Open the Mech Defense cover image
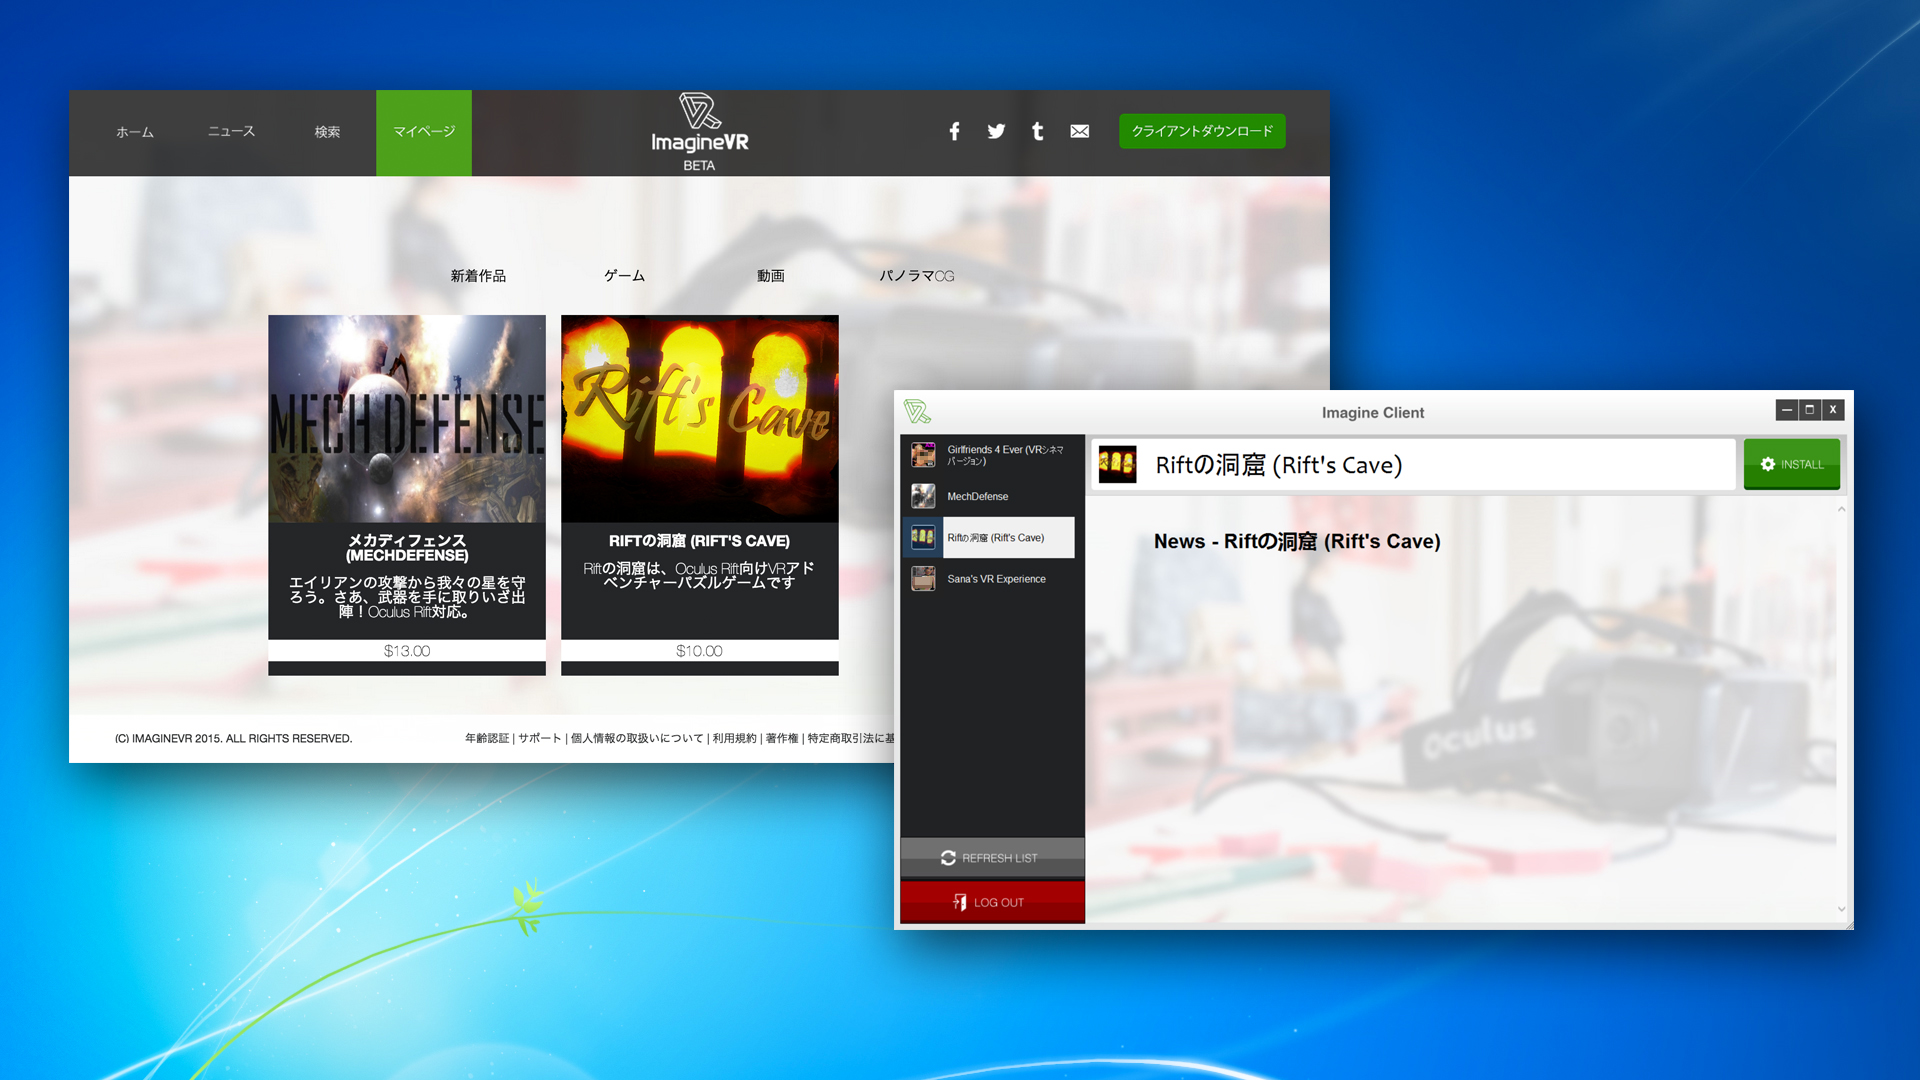Viewport: 1920px width, 1080px height. click(407, 419)
